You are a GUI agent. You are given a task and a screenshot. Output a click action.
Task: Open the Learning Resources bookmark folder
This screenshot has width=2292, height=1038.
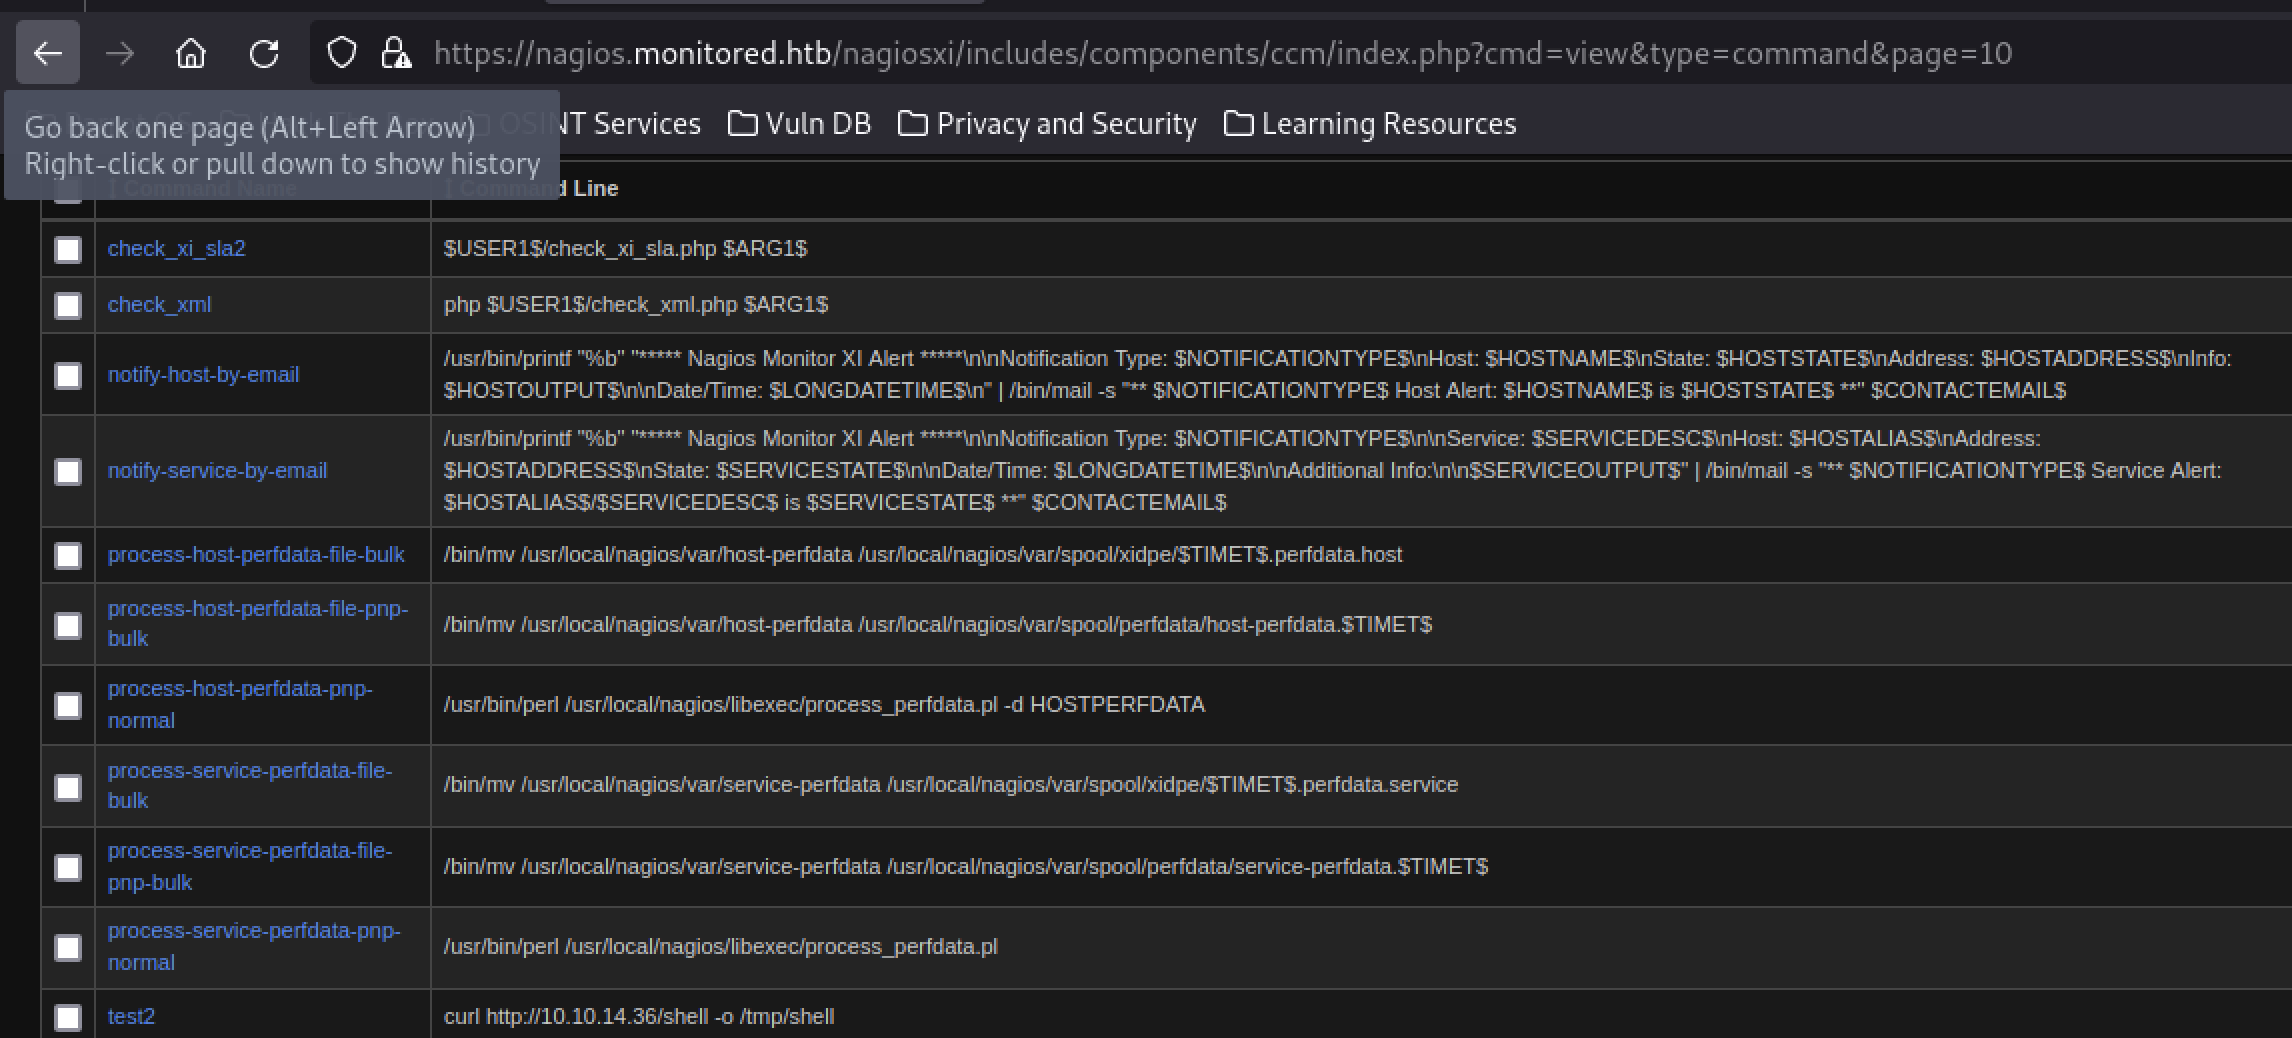click(1370, 124)
